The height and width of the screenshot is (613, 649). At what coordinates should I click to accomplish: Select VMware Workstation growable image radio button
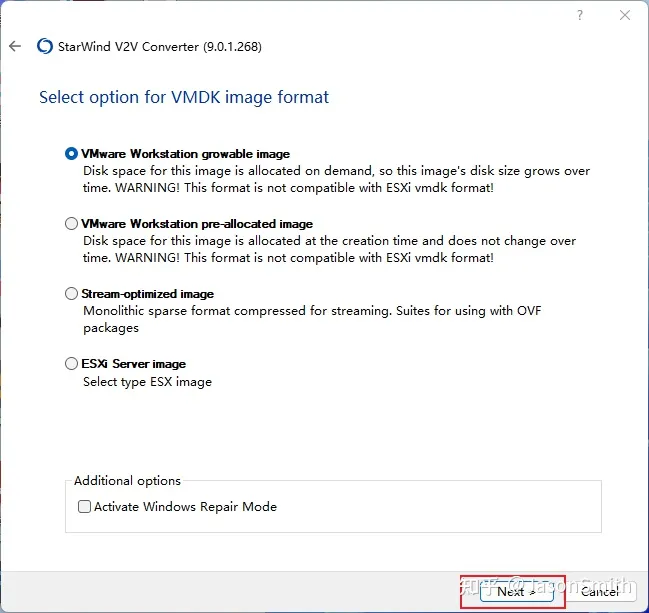tap(71, 154)
